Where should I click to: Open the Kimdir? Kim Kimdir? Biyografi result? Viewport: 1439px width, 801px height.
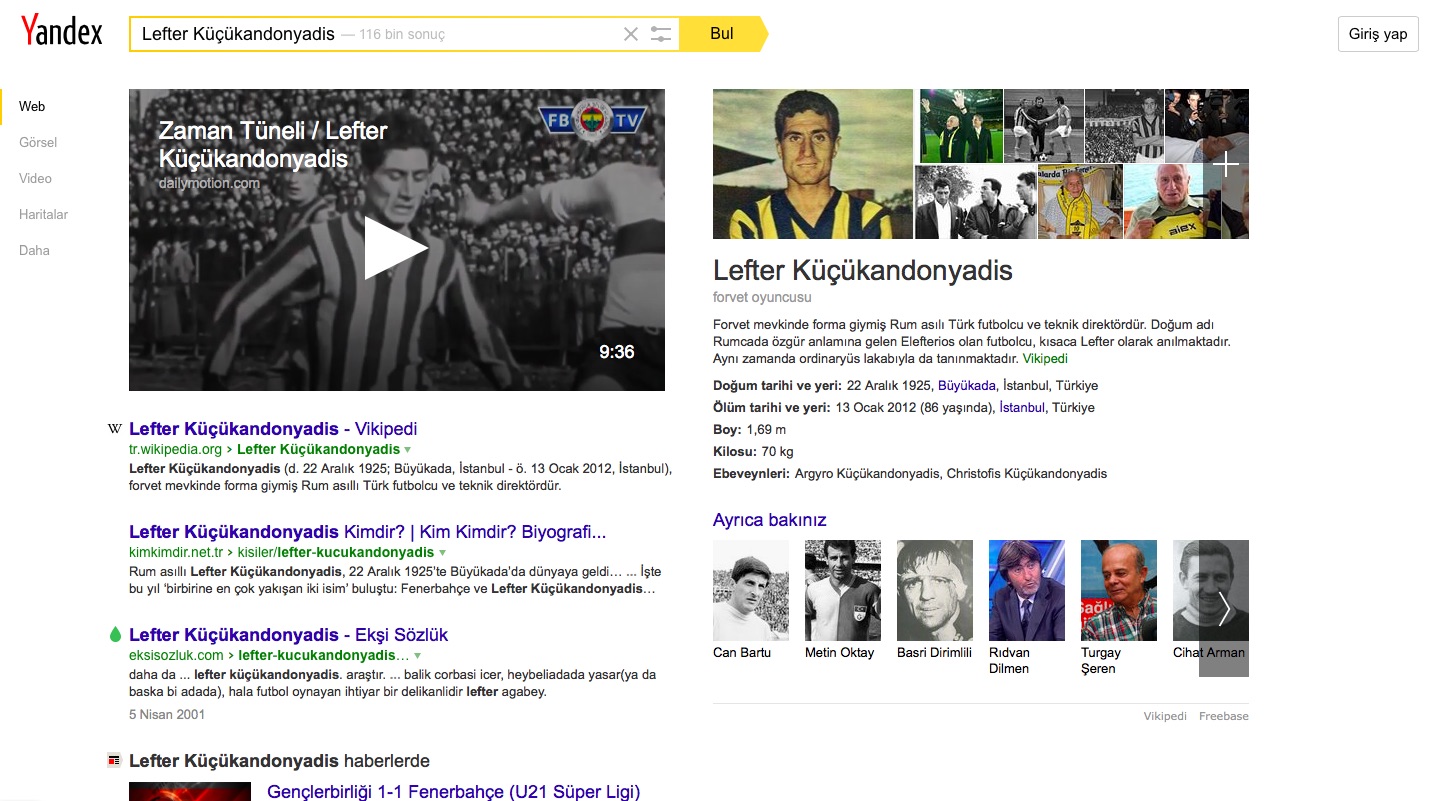[x=367, y=532]
